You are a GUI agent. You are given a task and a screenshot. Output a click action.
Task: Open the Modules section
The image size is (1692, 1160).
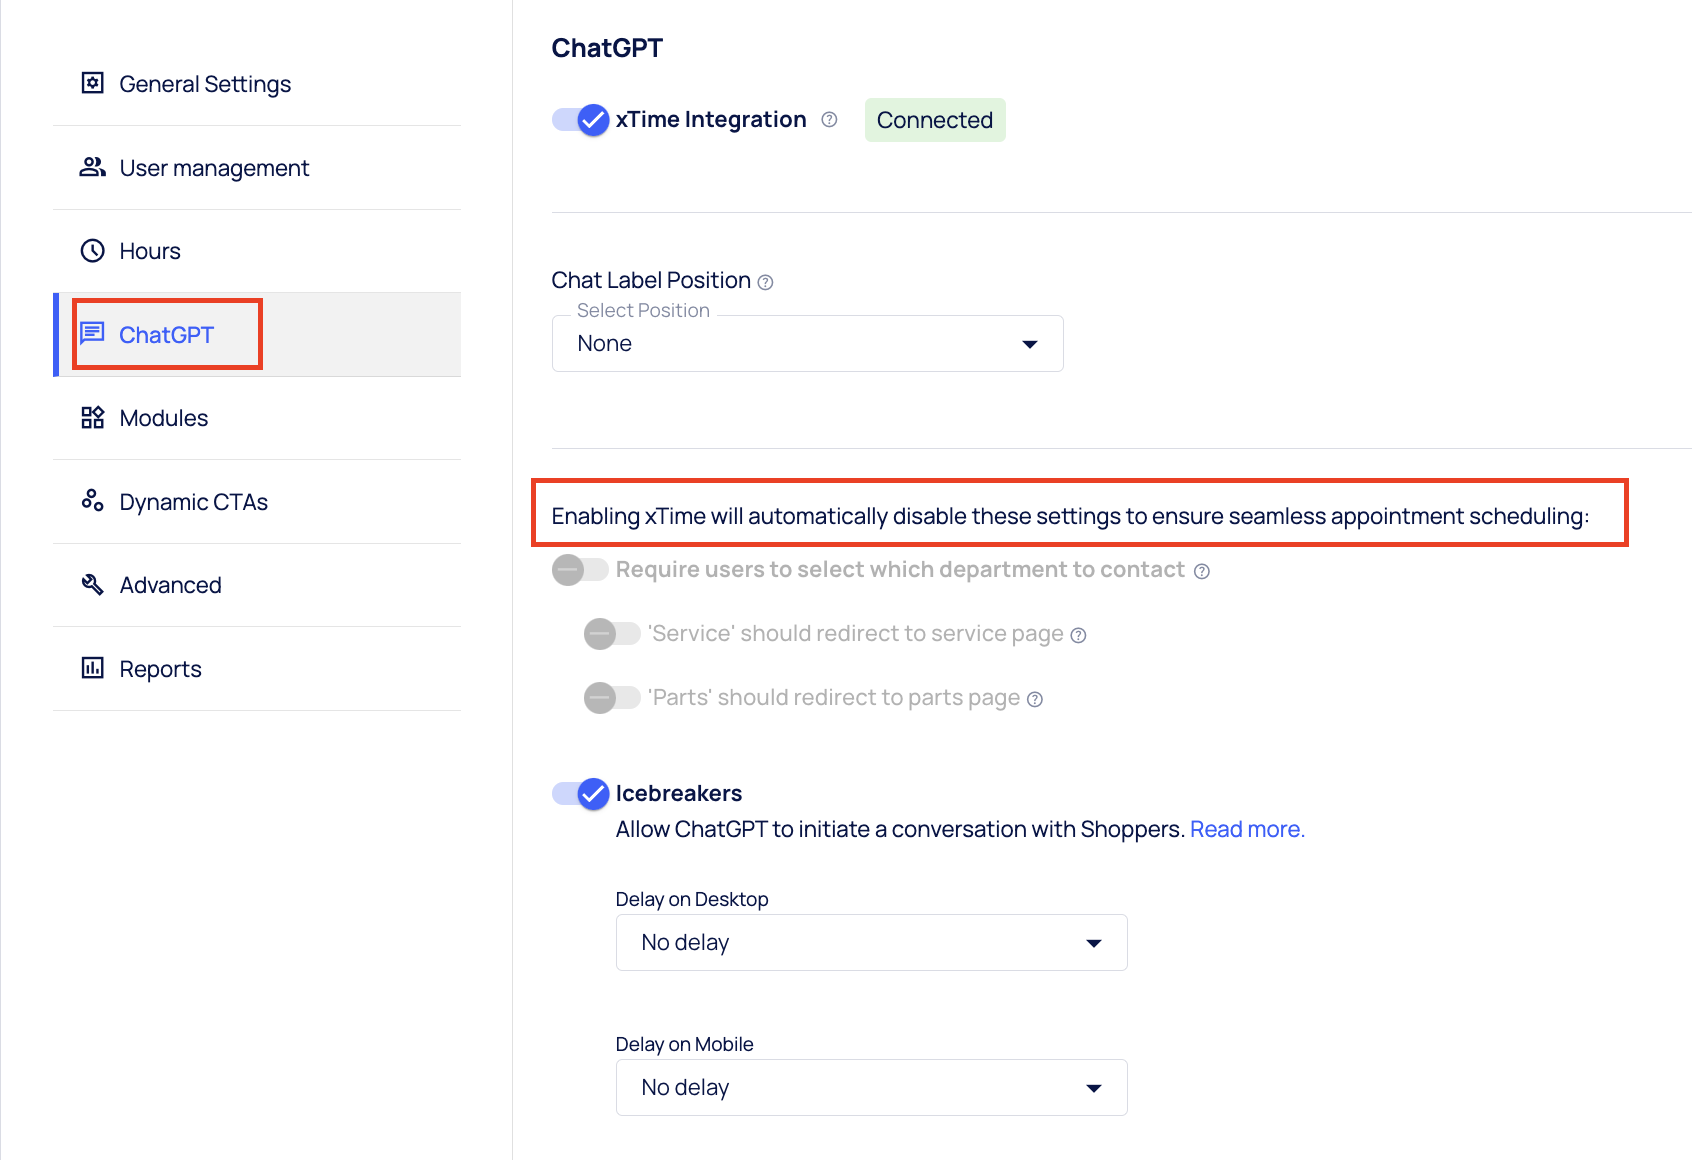257,418
